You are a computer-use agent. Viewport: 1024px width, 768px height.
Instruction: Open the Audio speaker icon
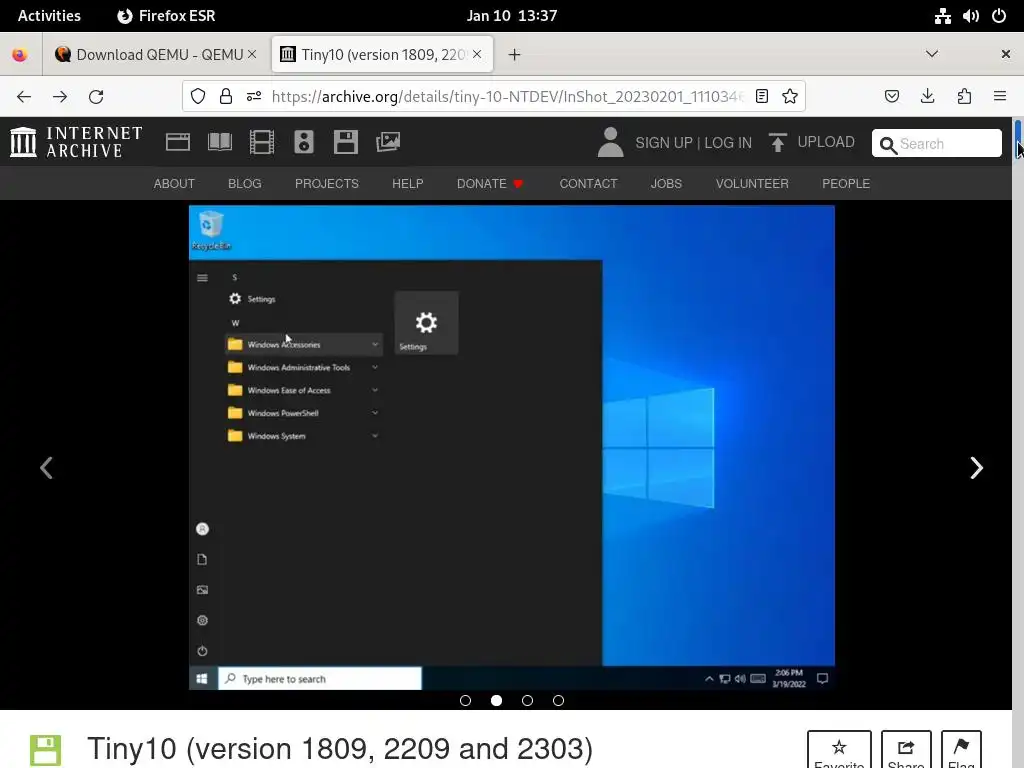coord(304,142)
